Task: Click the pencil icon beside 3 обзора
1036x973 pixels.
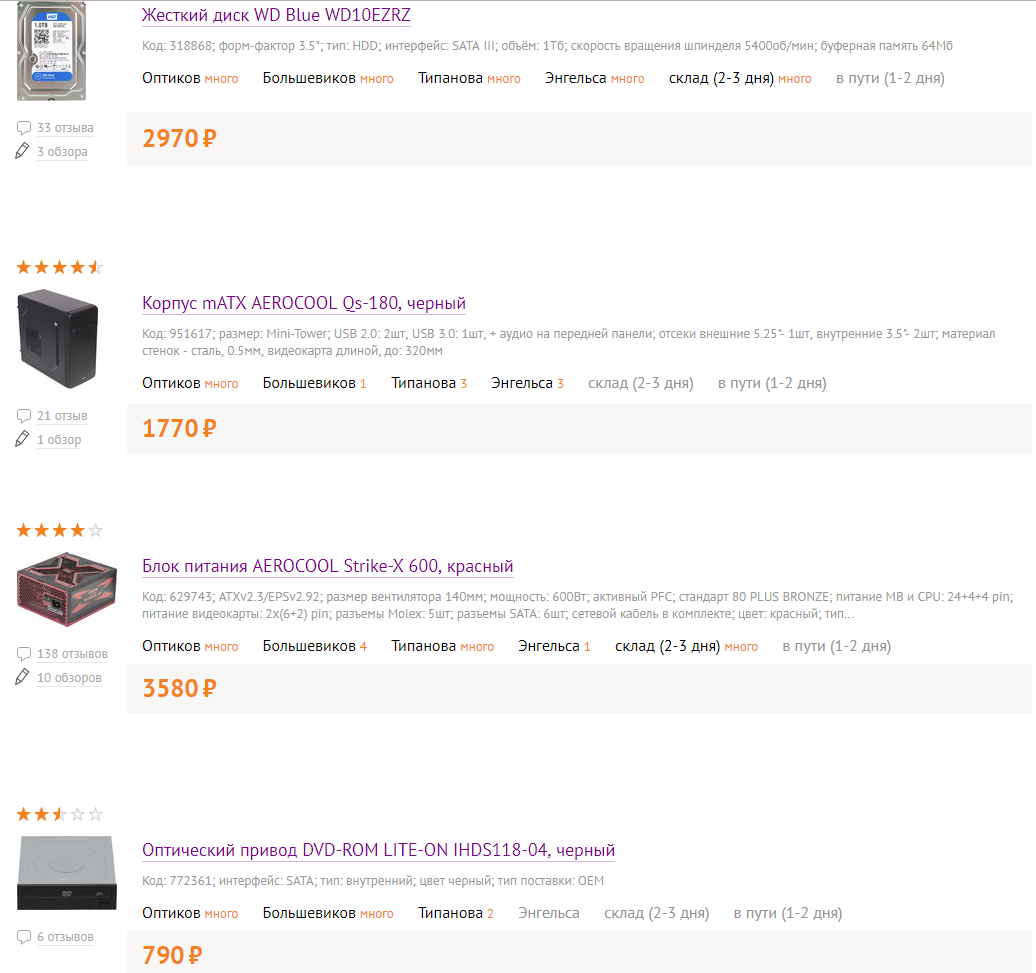Action: point(22,151)
